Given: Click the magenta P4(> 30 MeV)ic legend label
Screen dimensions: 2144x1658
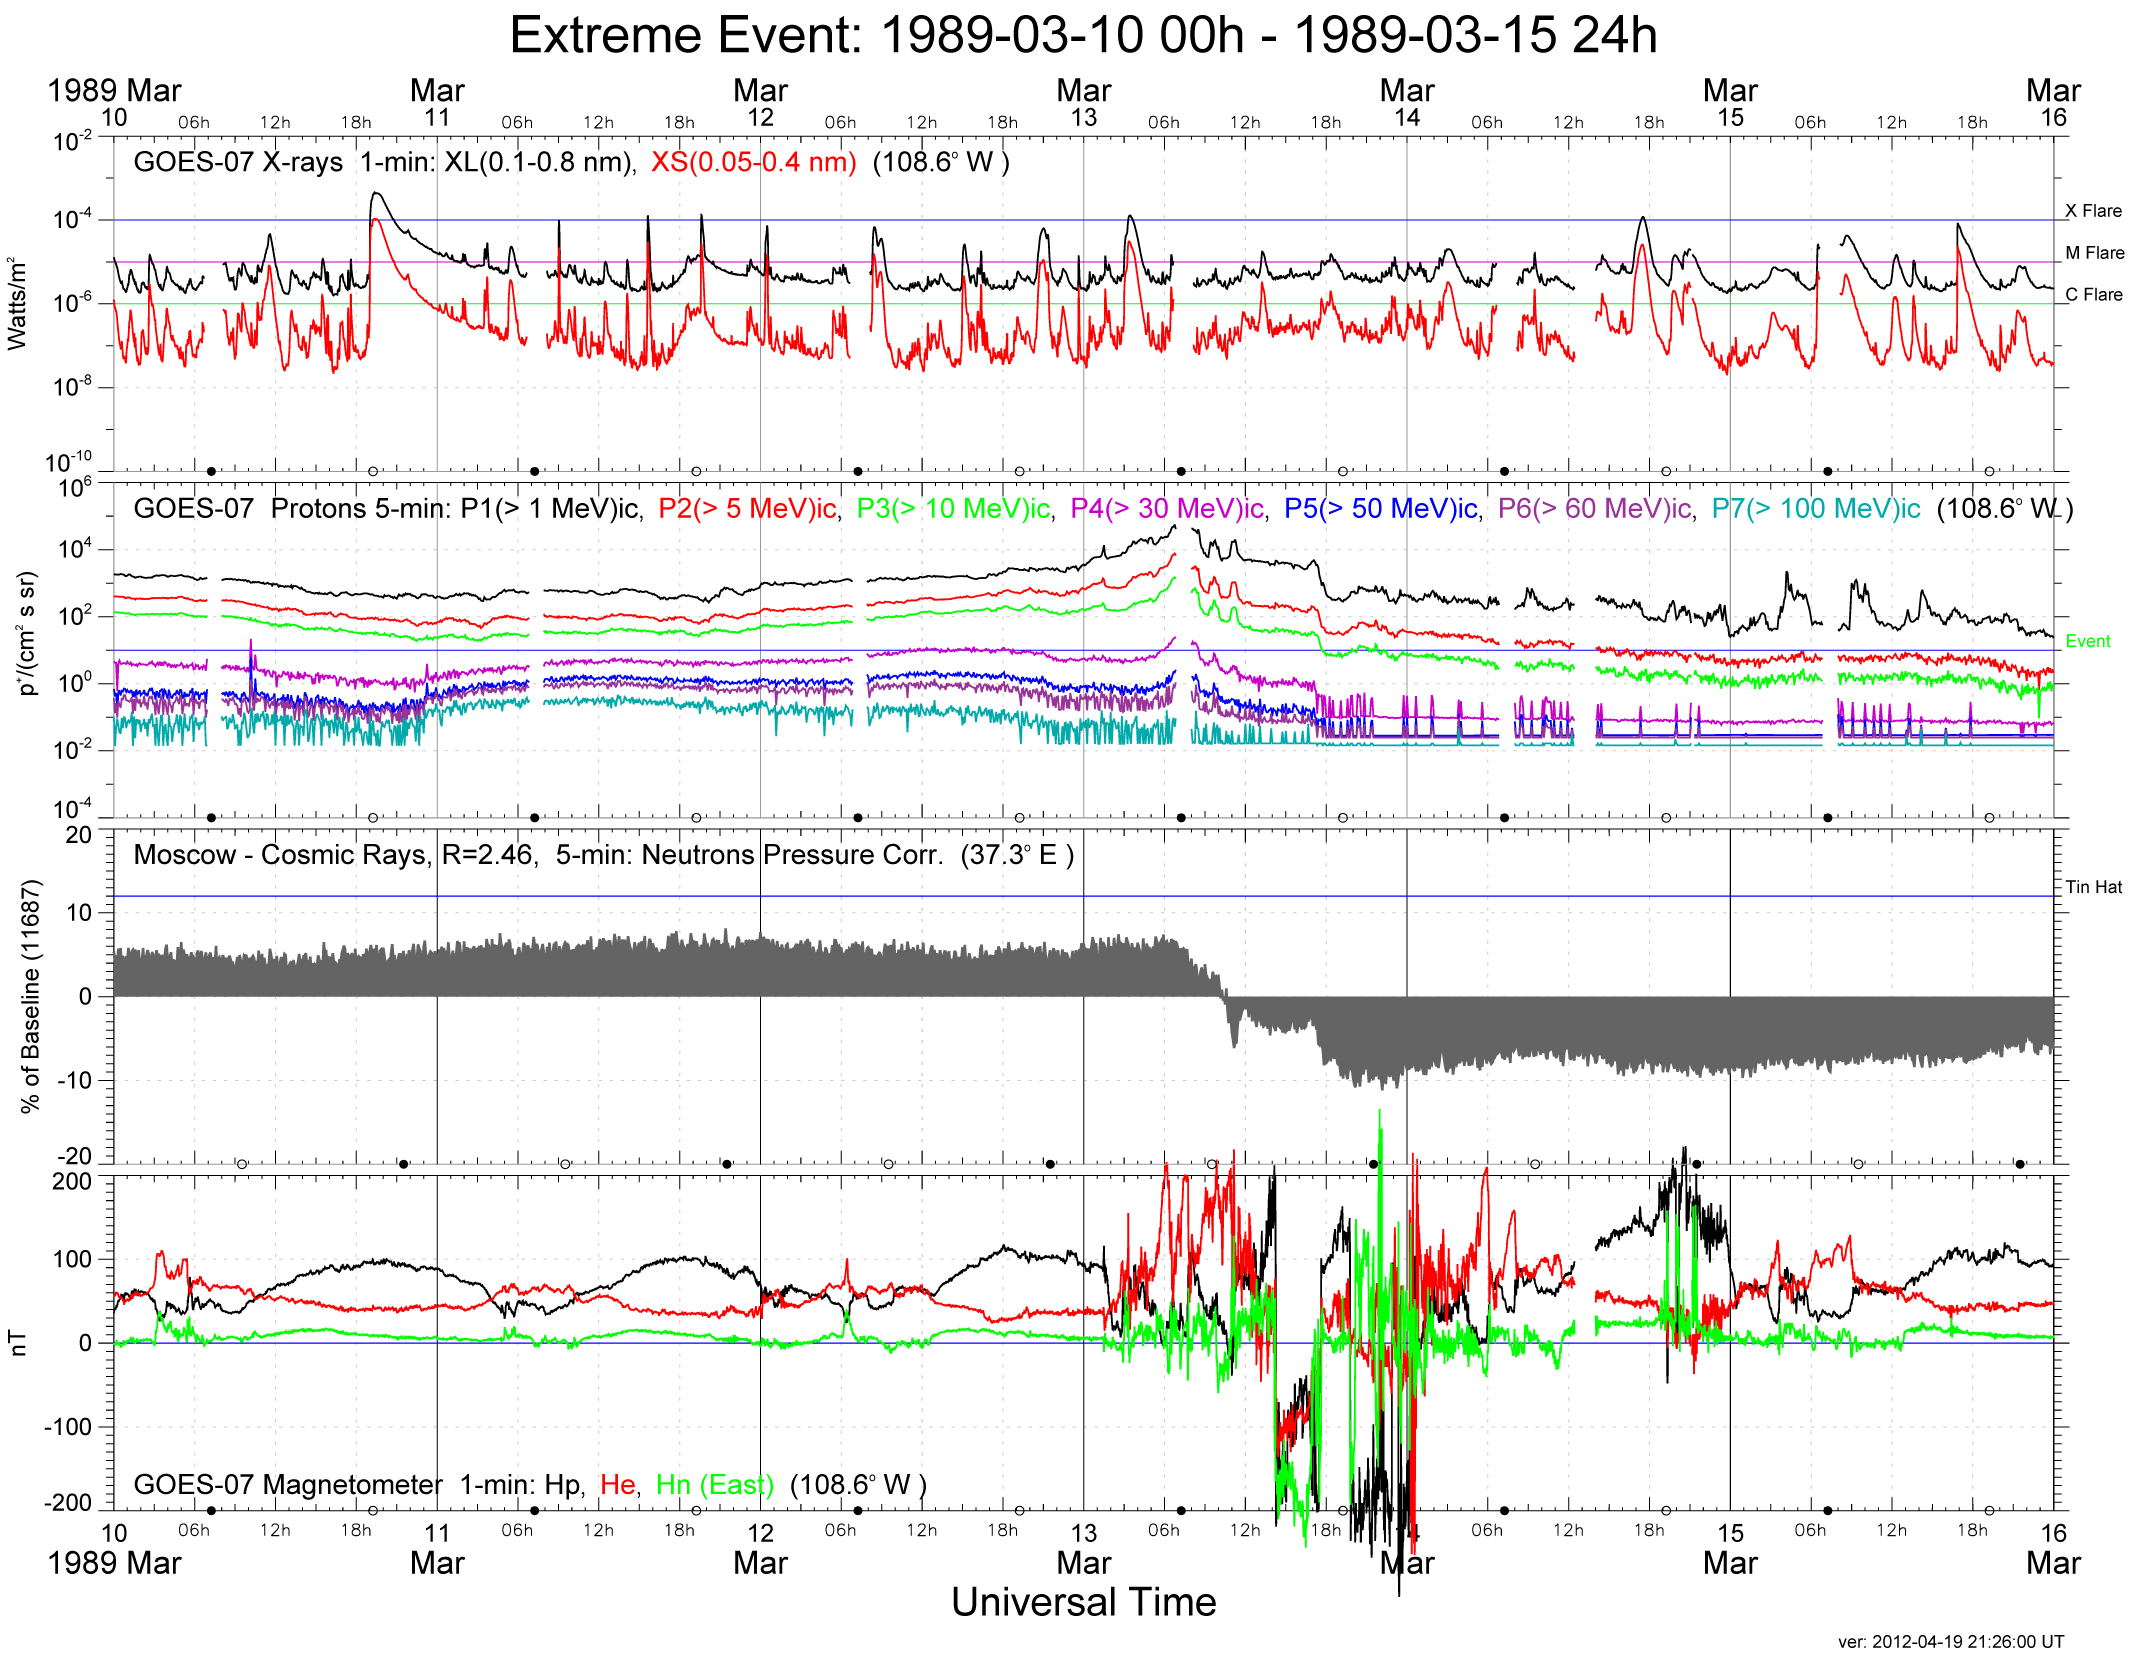Looking at the screenshot, I should 1166,508.
